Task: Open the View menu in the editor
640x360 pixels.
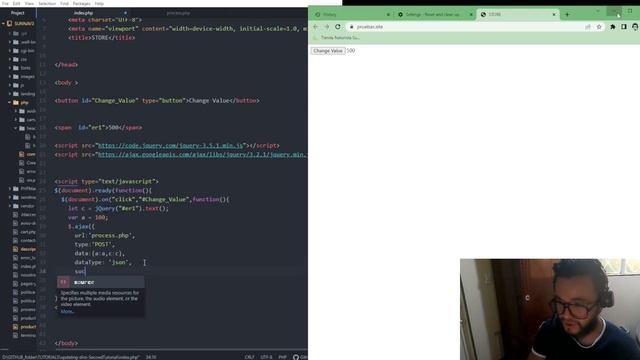Action: (29, 3)
